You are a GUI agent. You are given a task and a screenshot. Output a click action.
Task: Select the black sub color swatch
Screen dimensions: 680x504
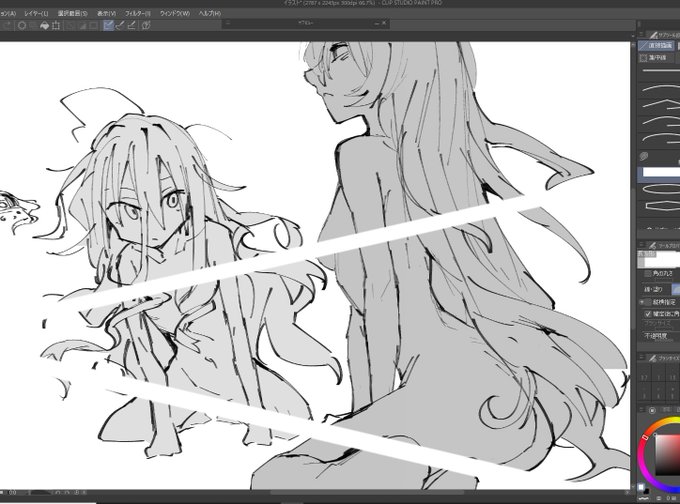(647, 491)
